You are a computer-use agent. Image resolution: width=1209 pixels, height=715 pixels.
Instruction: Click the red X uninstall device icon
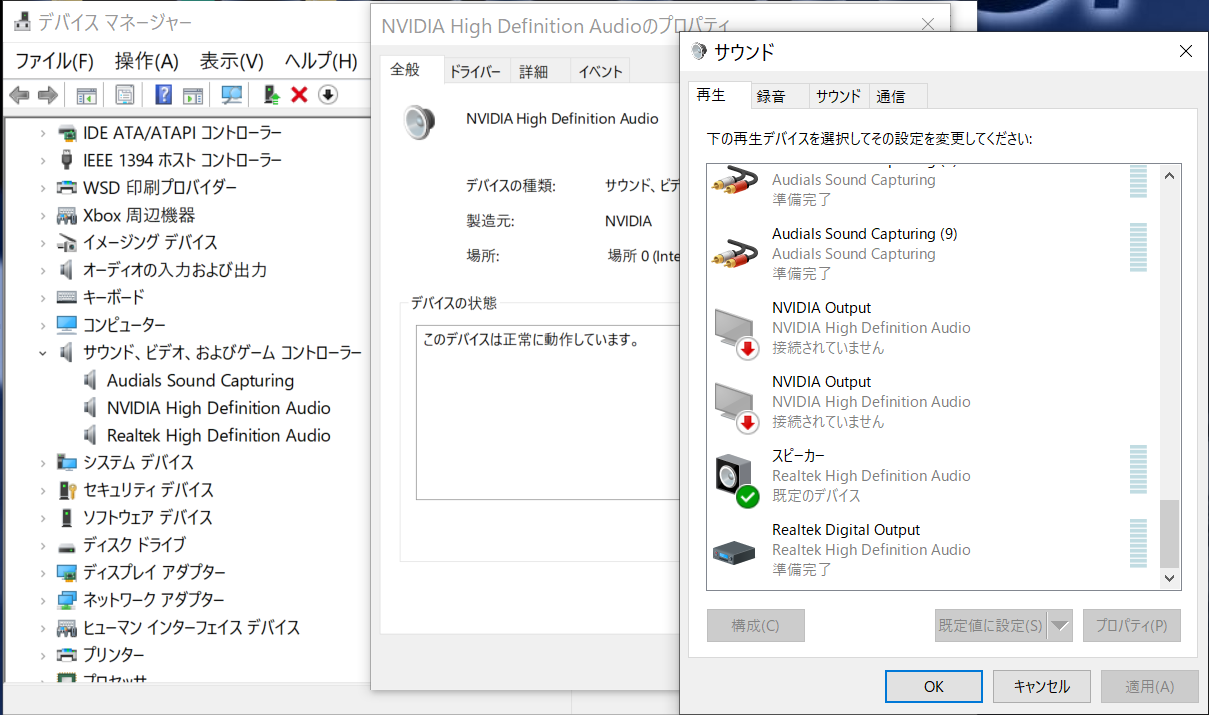point(299,95)
